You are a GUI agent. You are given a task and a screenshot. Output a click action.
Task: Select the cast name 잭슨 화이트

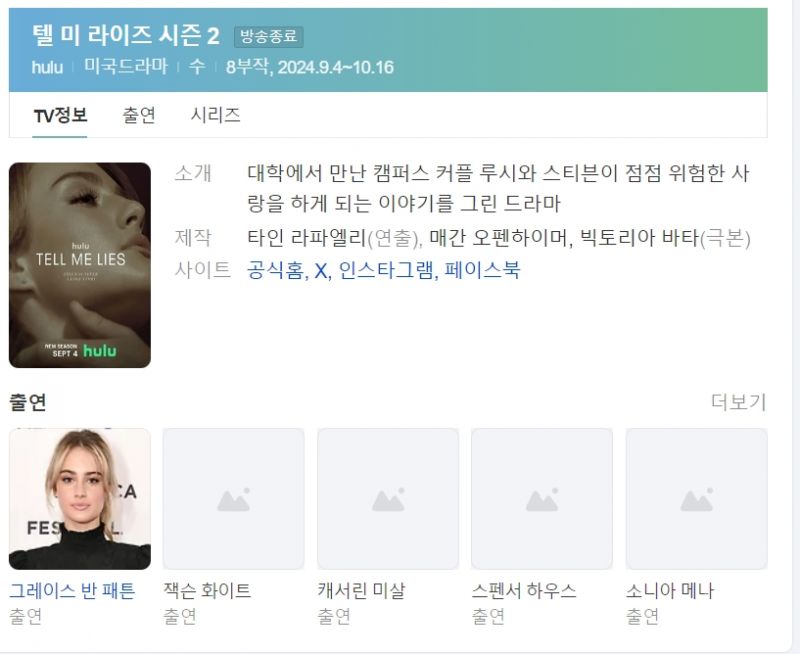pyautogui.click(x=207, y=591)
